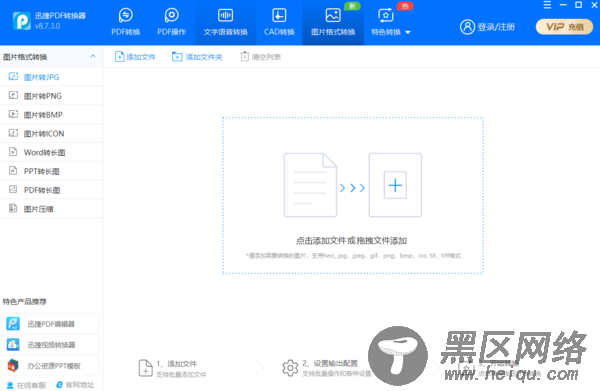Open 迅捷PDF编辑器 product recommendation
This screenshot has width=600, height=391.
[51, 324]
